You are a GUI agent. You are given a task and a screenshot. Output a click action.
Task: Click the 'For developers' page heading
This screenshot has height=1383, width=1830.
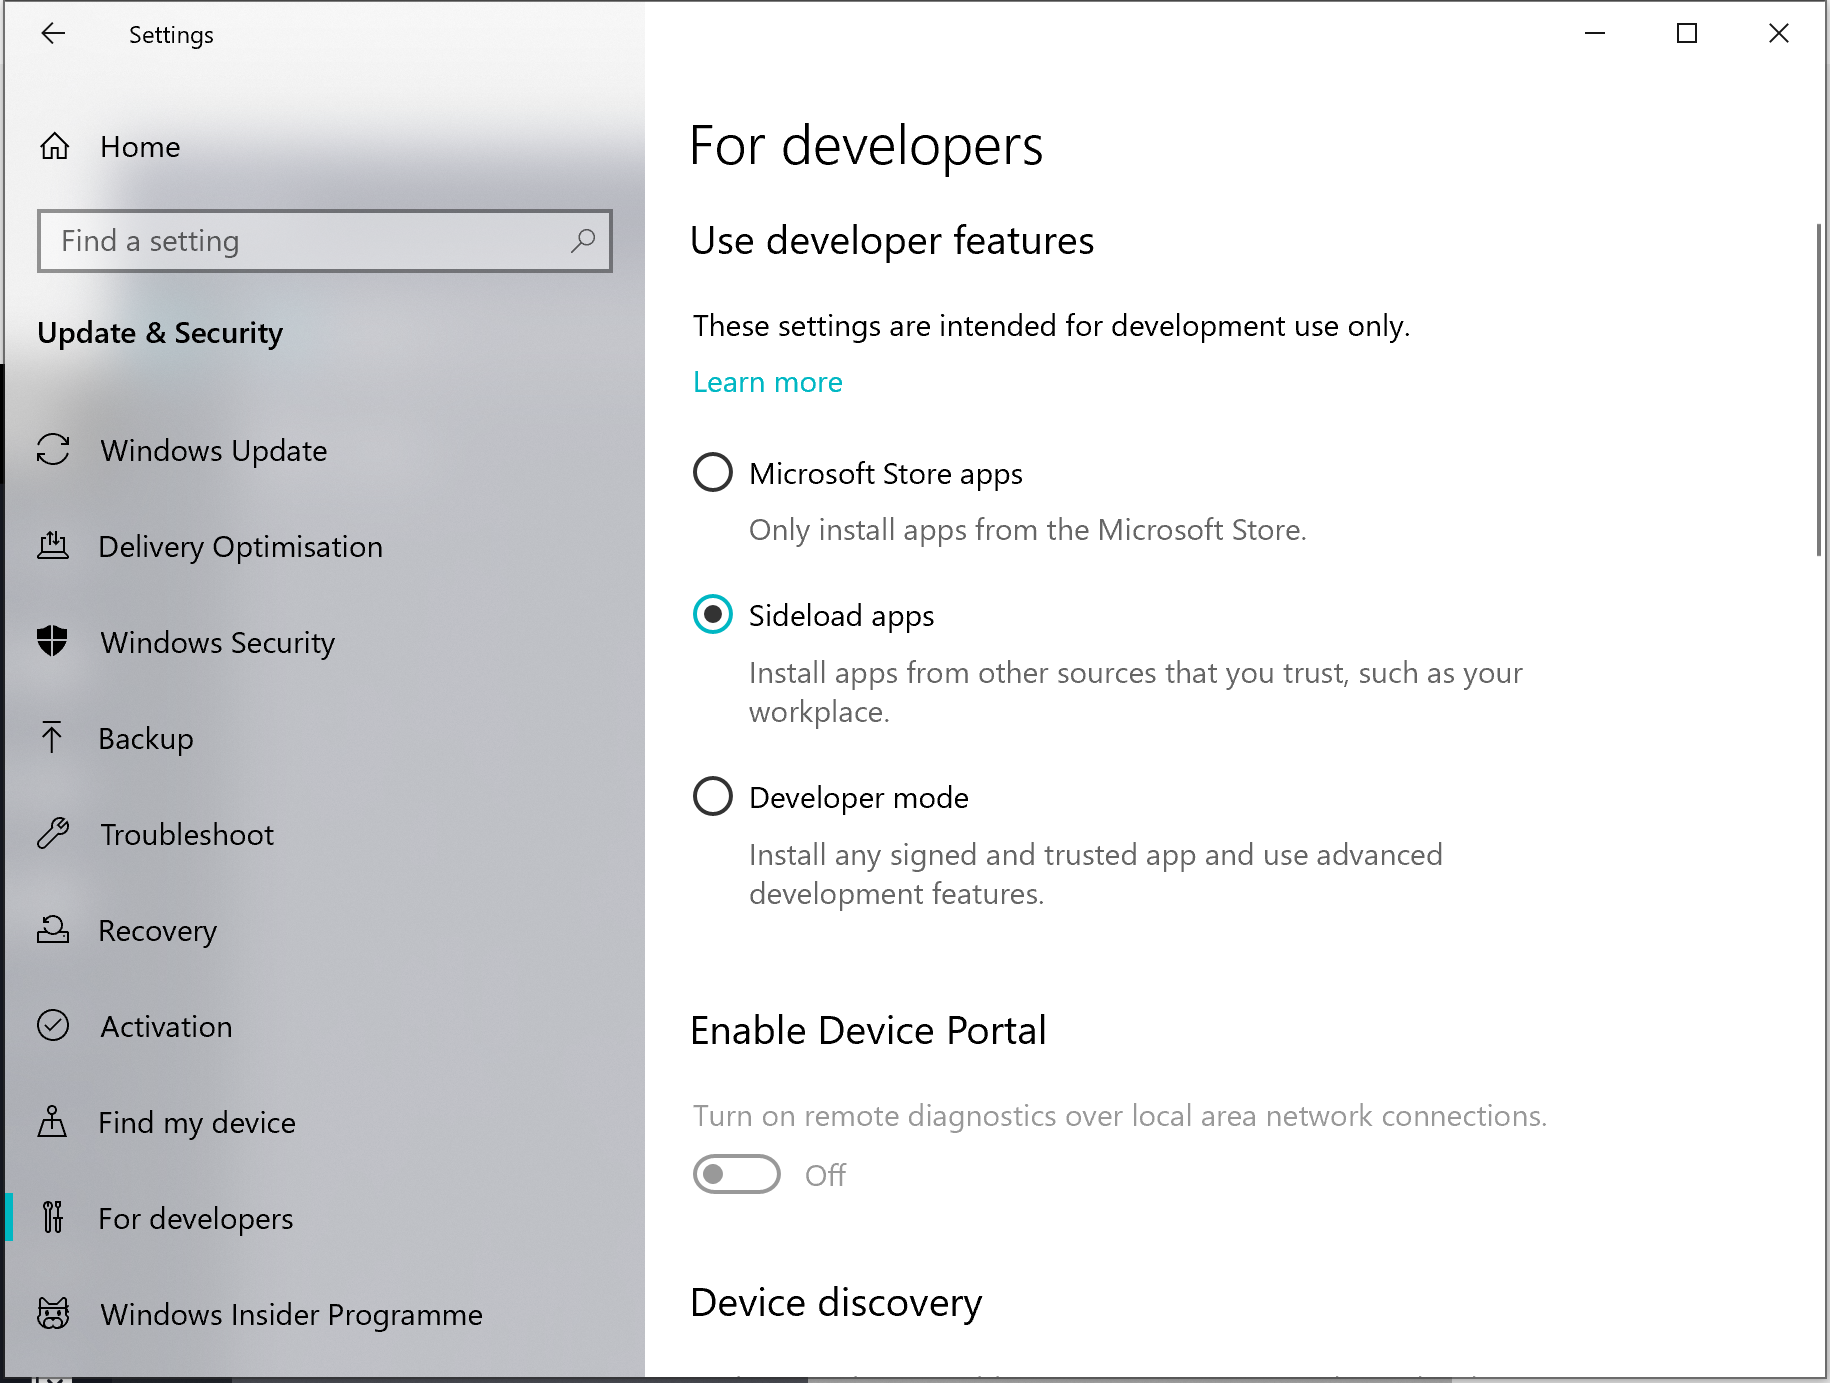tap(866, 146)
